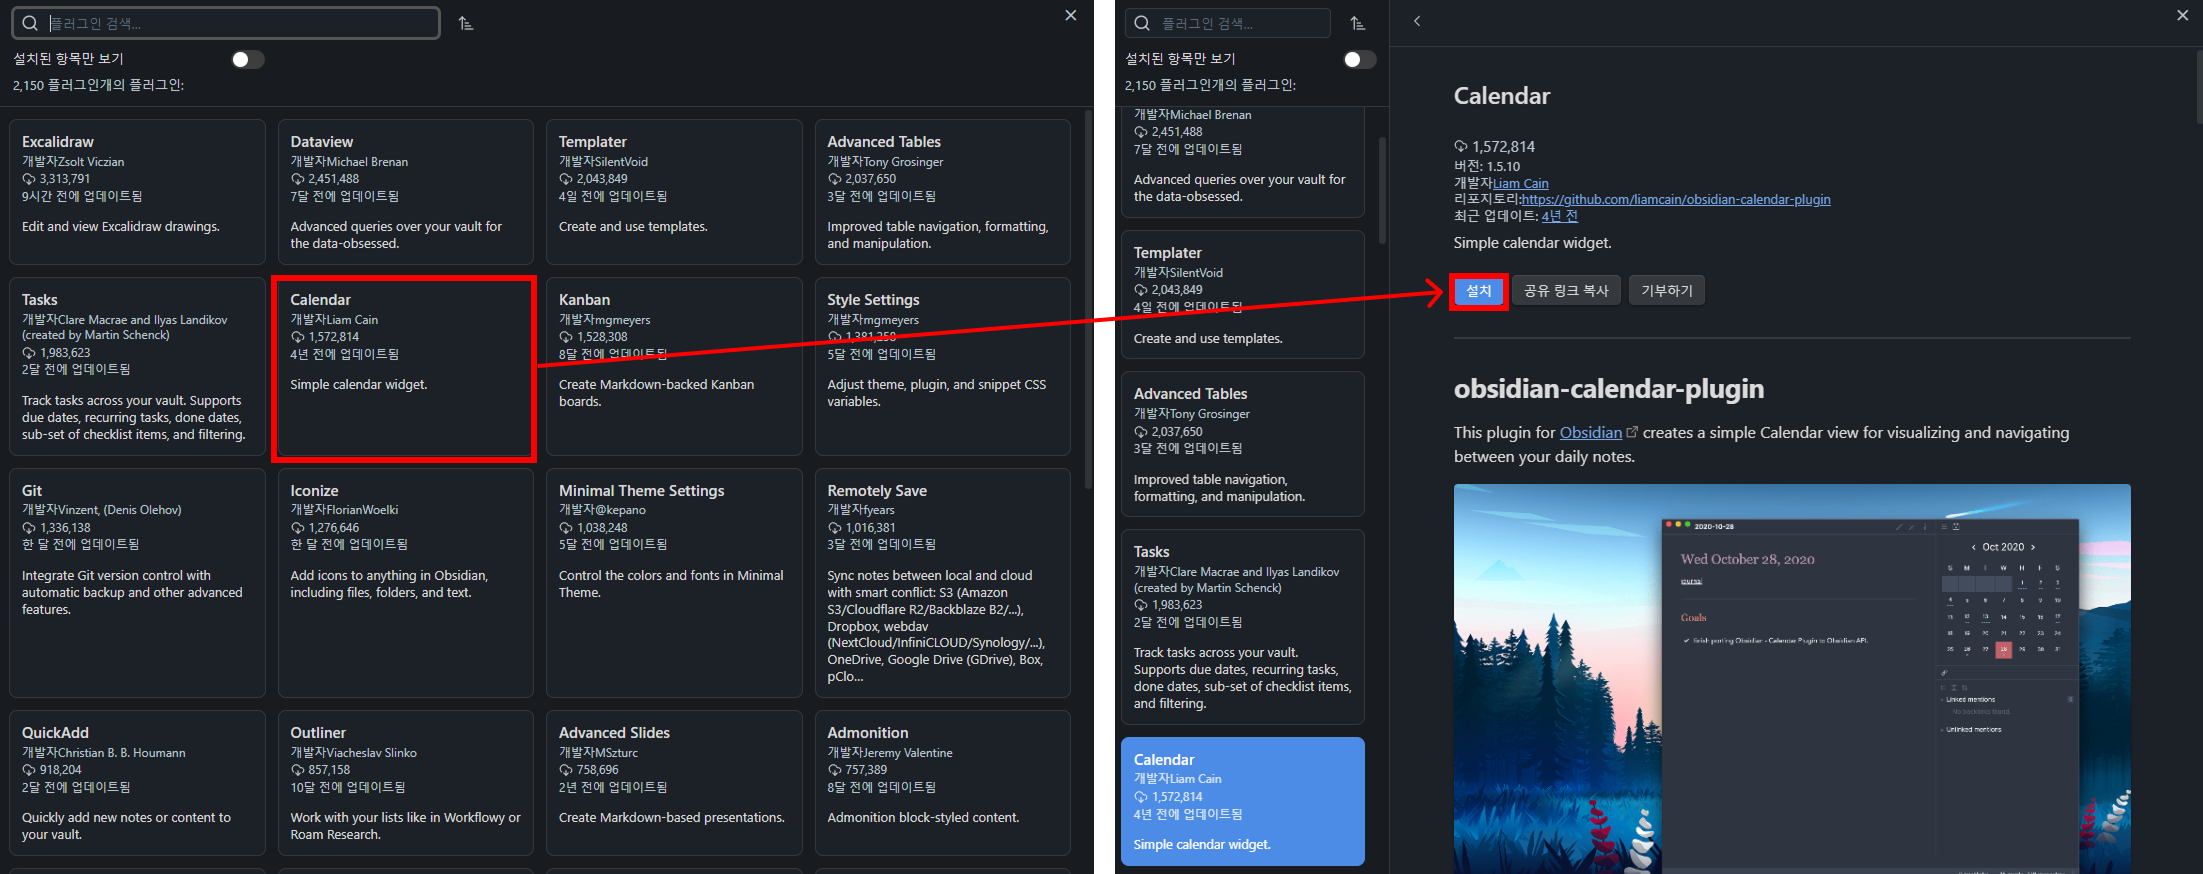Image resolution: width=2203 pixels, height=874 pixels.
Task: Click the blue 설치 install button
Action: click(1479, 291)
